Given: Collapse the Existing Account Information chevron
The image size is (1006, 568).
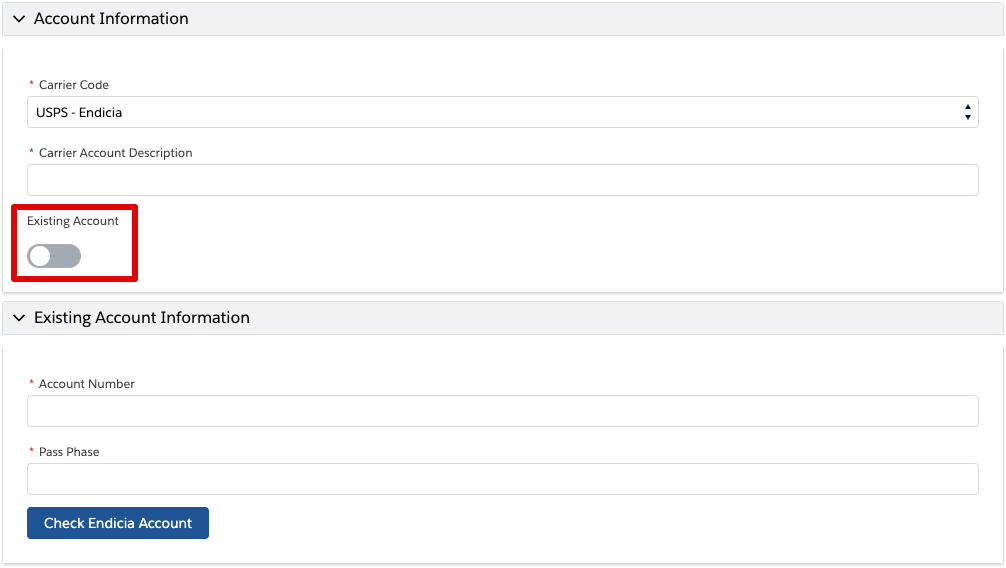Looking at the screenshot, I should (19, 318).
